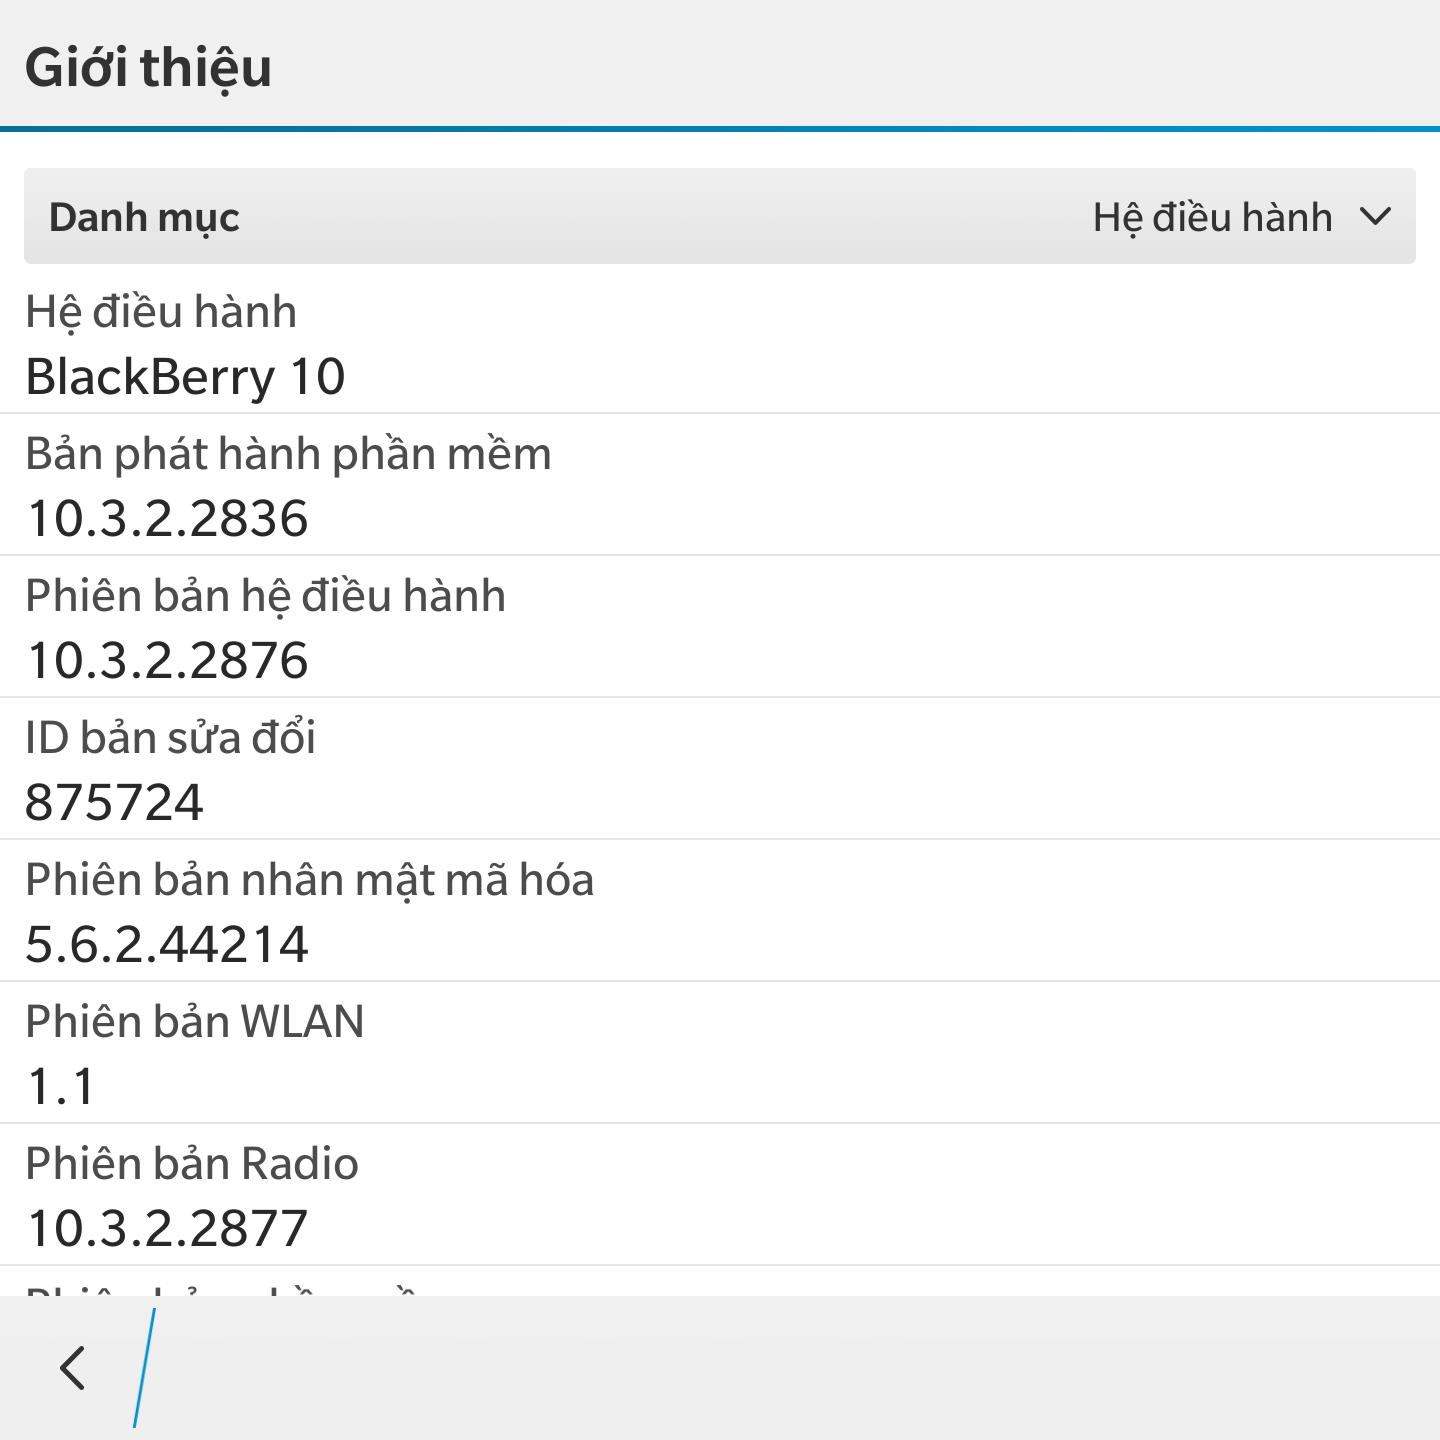Select 'Phiên bản nhân mật mã hóa' label

pos(309,880)
